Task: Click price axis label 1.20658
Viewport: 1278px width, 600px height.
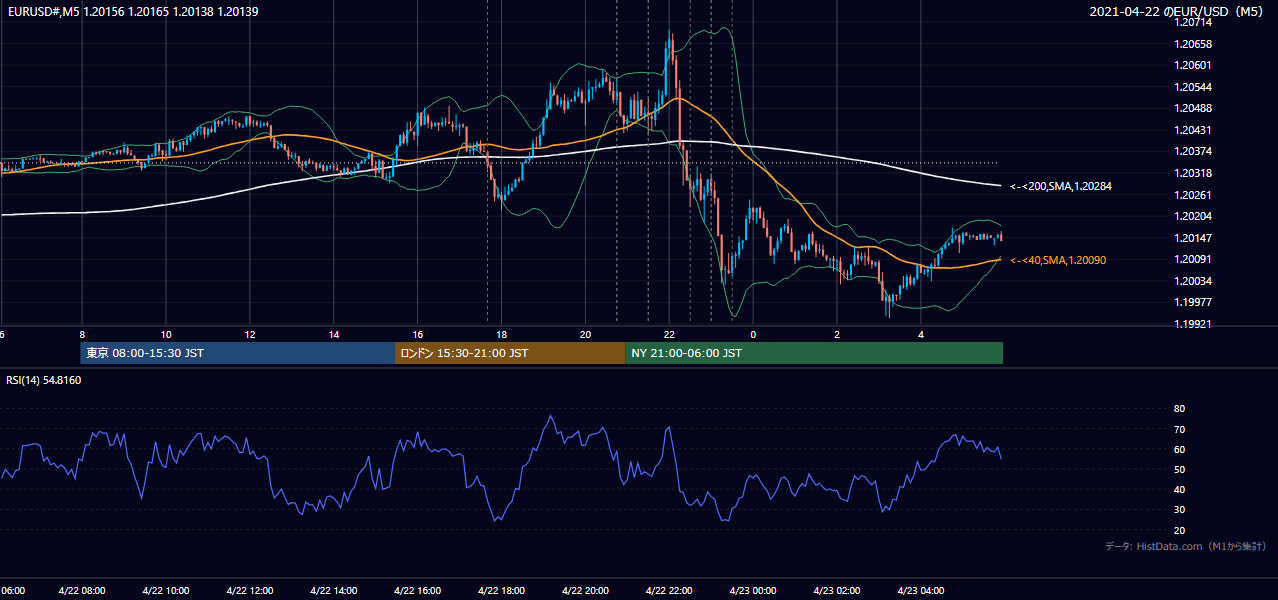Action: coord(1192,44)
